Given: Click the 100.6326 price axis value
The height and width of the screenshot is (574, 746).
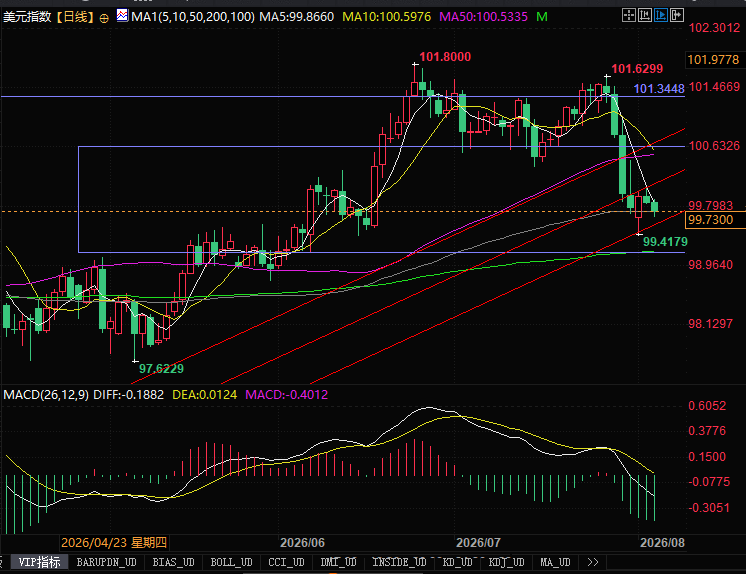Looking at the screenshot, I should tap(715, 146).
